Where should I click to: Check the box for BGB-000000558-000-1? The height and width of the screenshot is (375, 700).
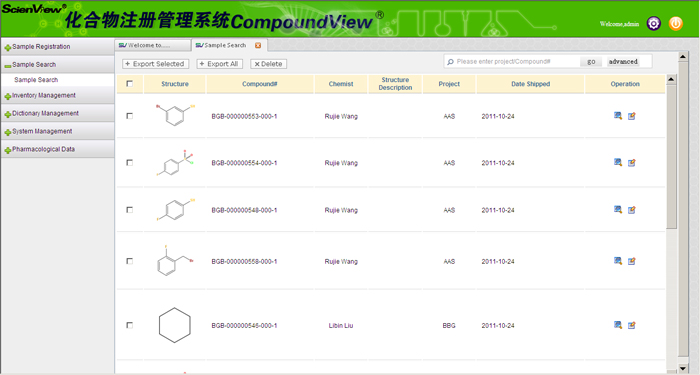(x=129, y=261)
